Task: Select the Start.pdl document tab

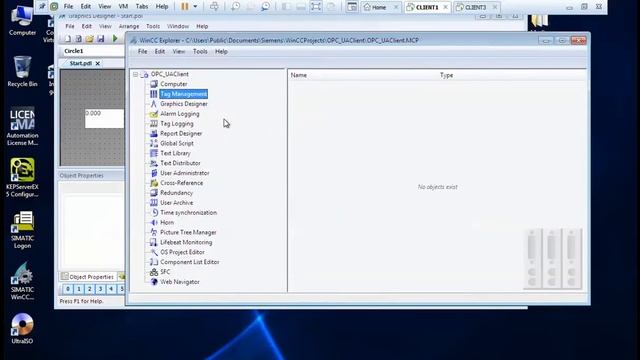Action: (x=80, y=63)
